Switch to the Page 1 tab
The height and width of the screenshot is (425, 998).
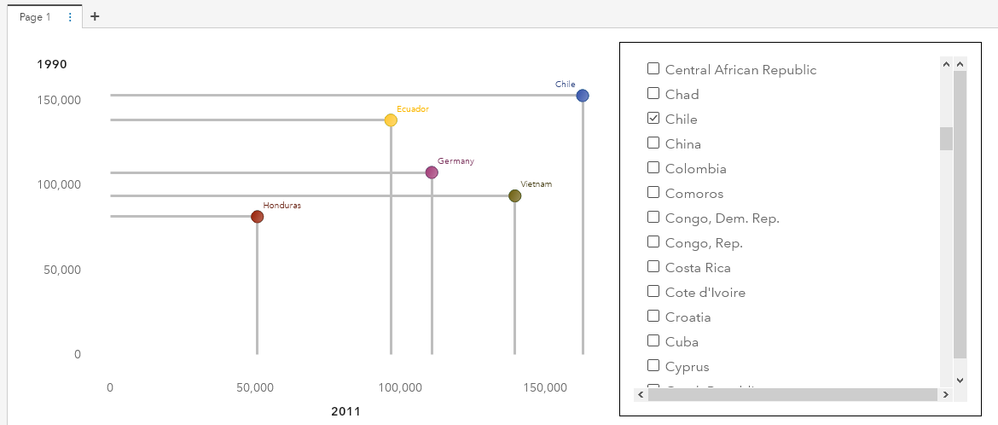pyautogui.click(x=35, y=17)
